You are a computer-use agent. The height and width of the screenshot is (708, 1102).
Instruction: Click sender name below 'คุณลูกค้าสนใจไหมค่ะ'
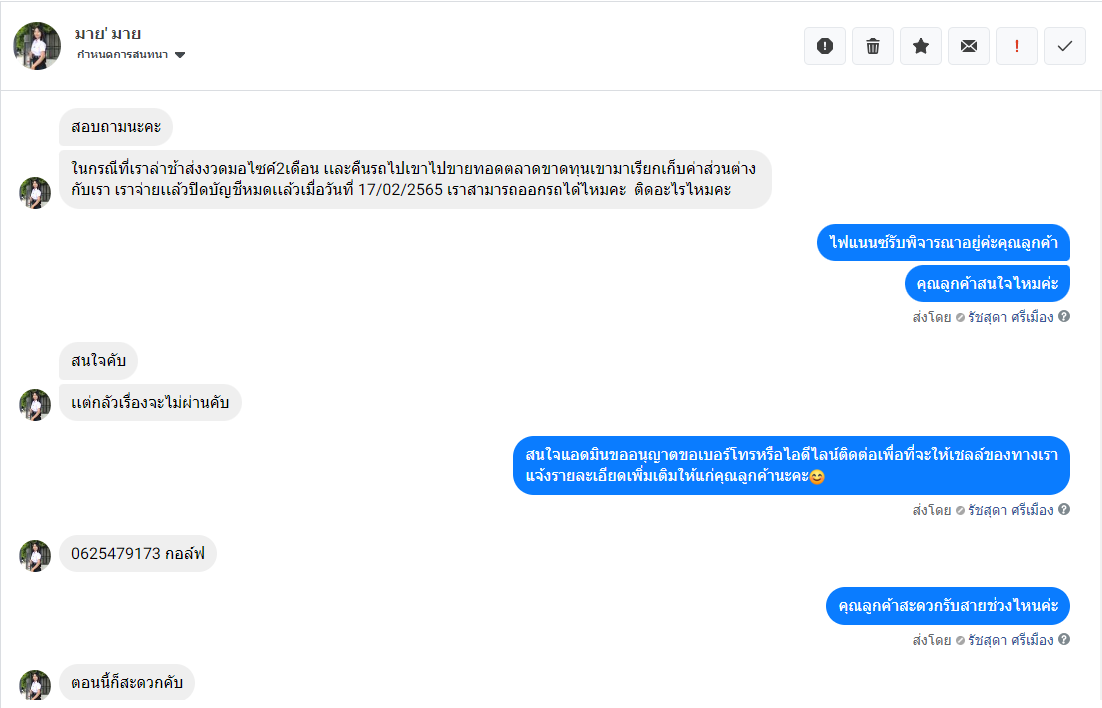(x=1010, y=317)
